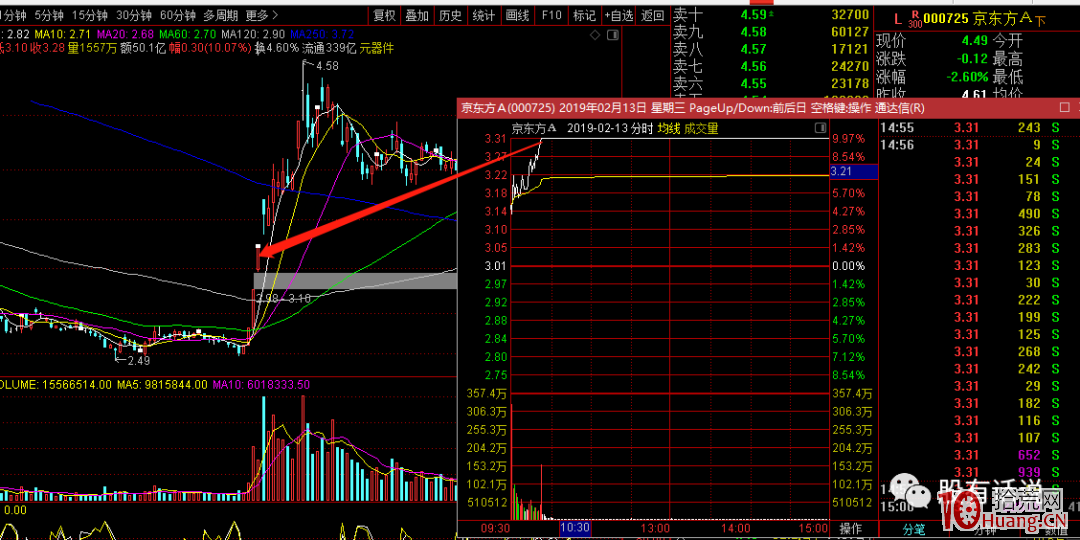
Task: Maximize the 京东方A 分时 popup window
Action: (1065, 107)
